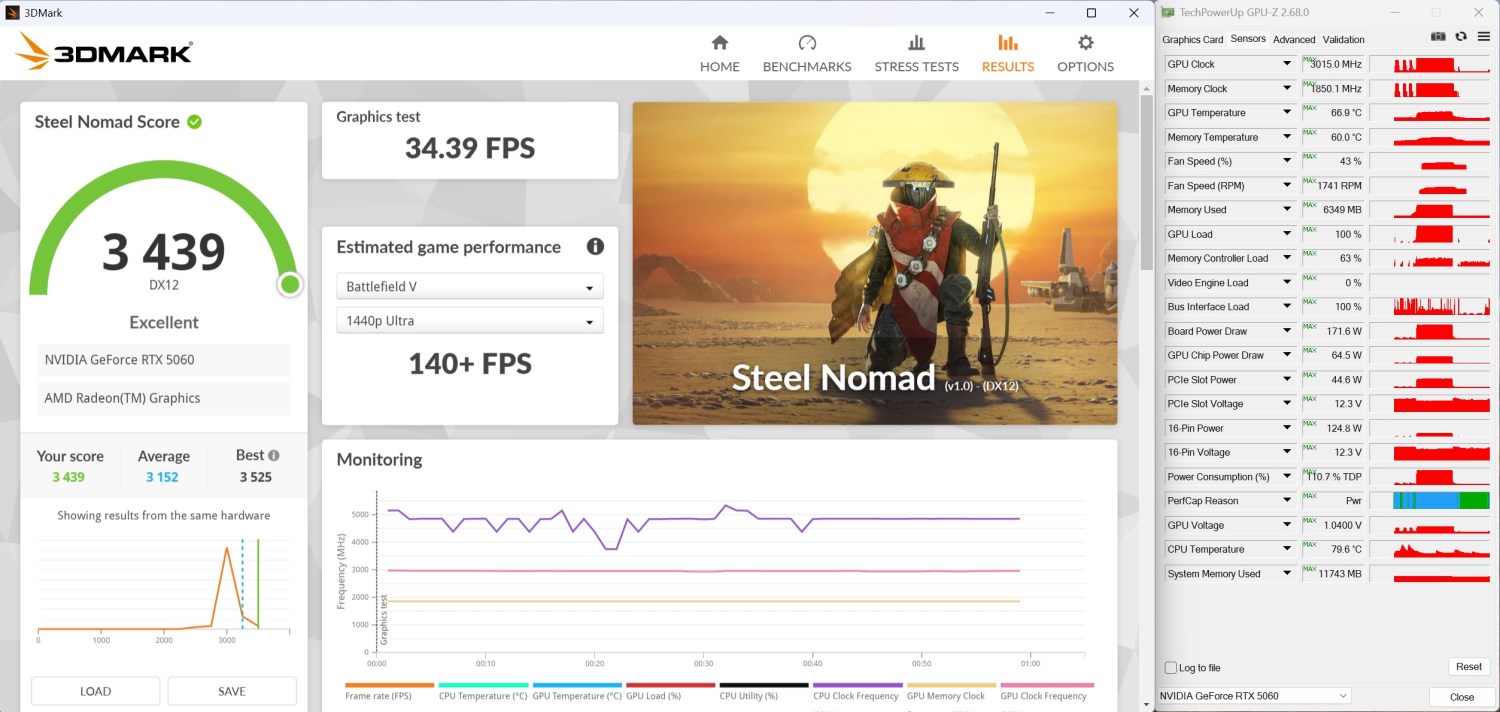Viewport: 1500px width, 712px height.
Task: Open the 1440p Ultra preset dropdown
Action: pos(470,321)
